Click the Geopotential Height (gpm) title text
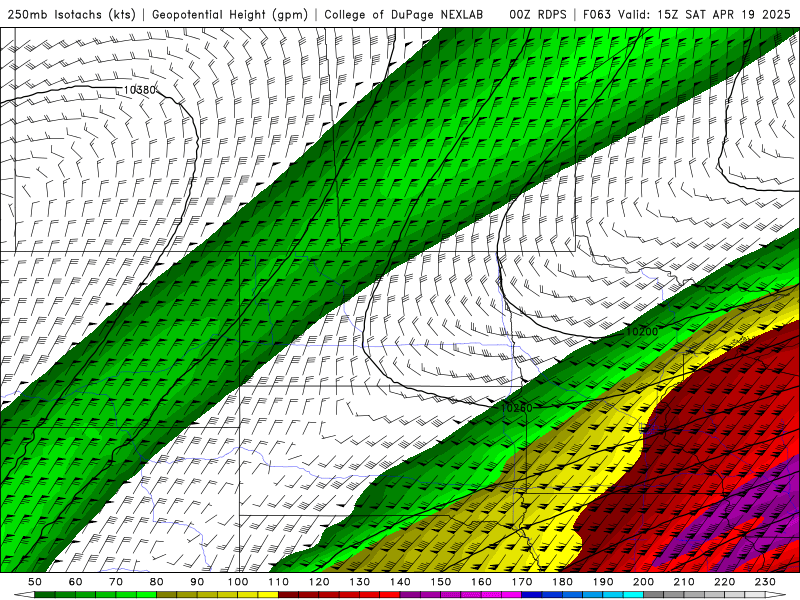The width and height of the screenshot is (800, 600). (x=230, y=14)
